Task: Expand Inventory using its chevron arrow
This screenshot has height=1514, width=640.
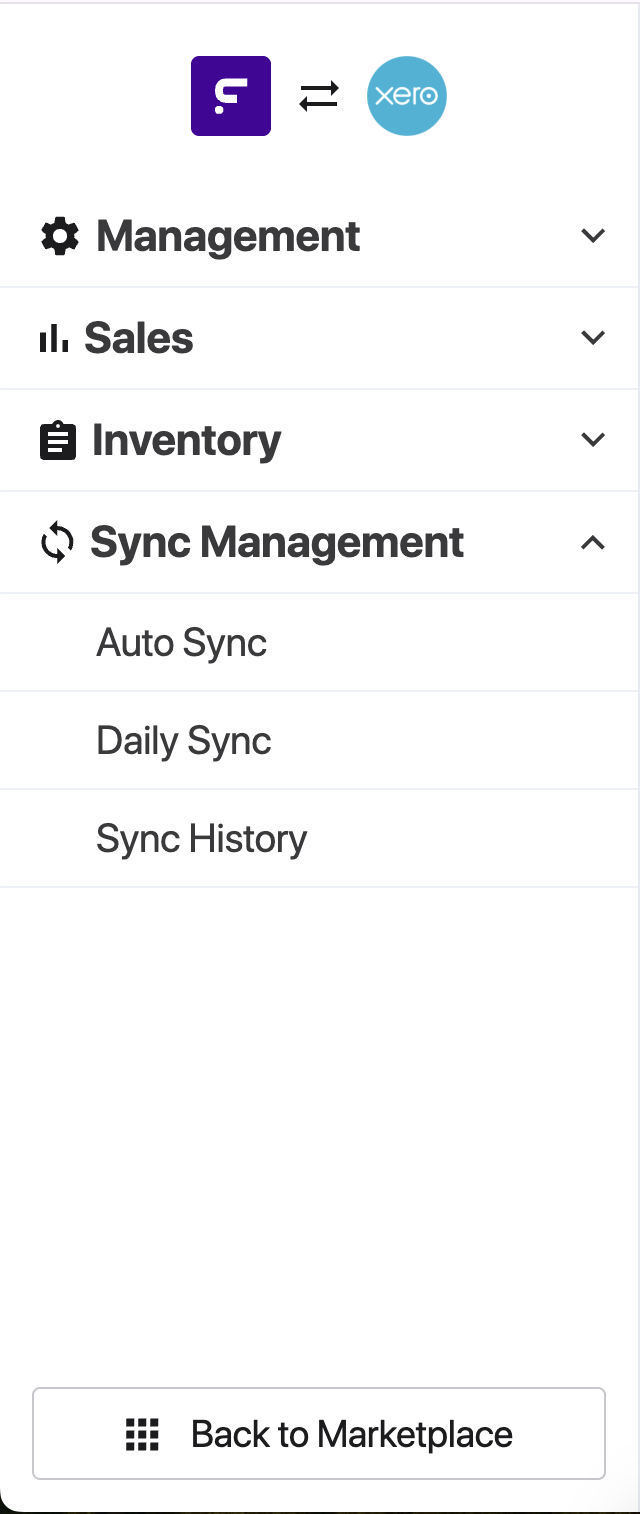Action: point(593,440)
